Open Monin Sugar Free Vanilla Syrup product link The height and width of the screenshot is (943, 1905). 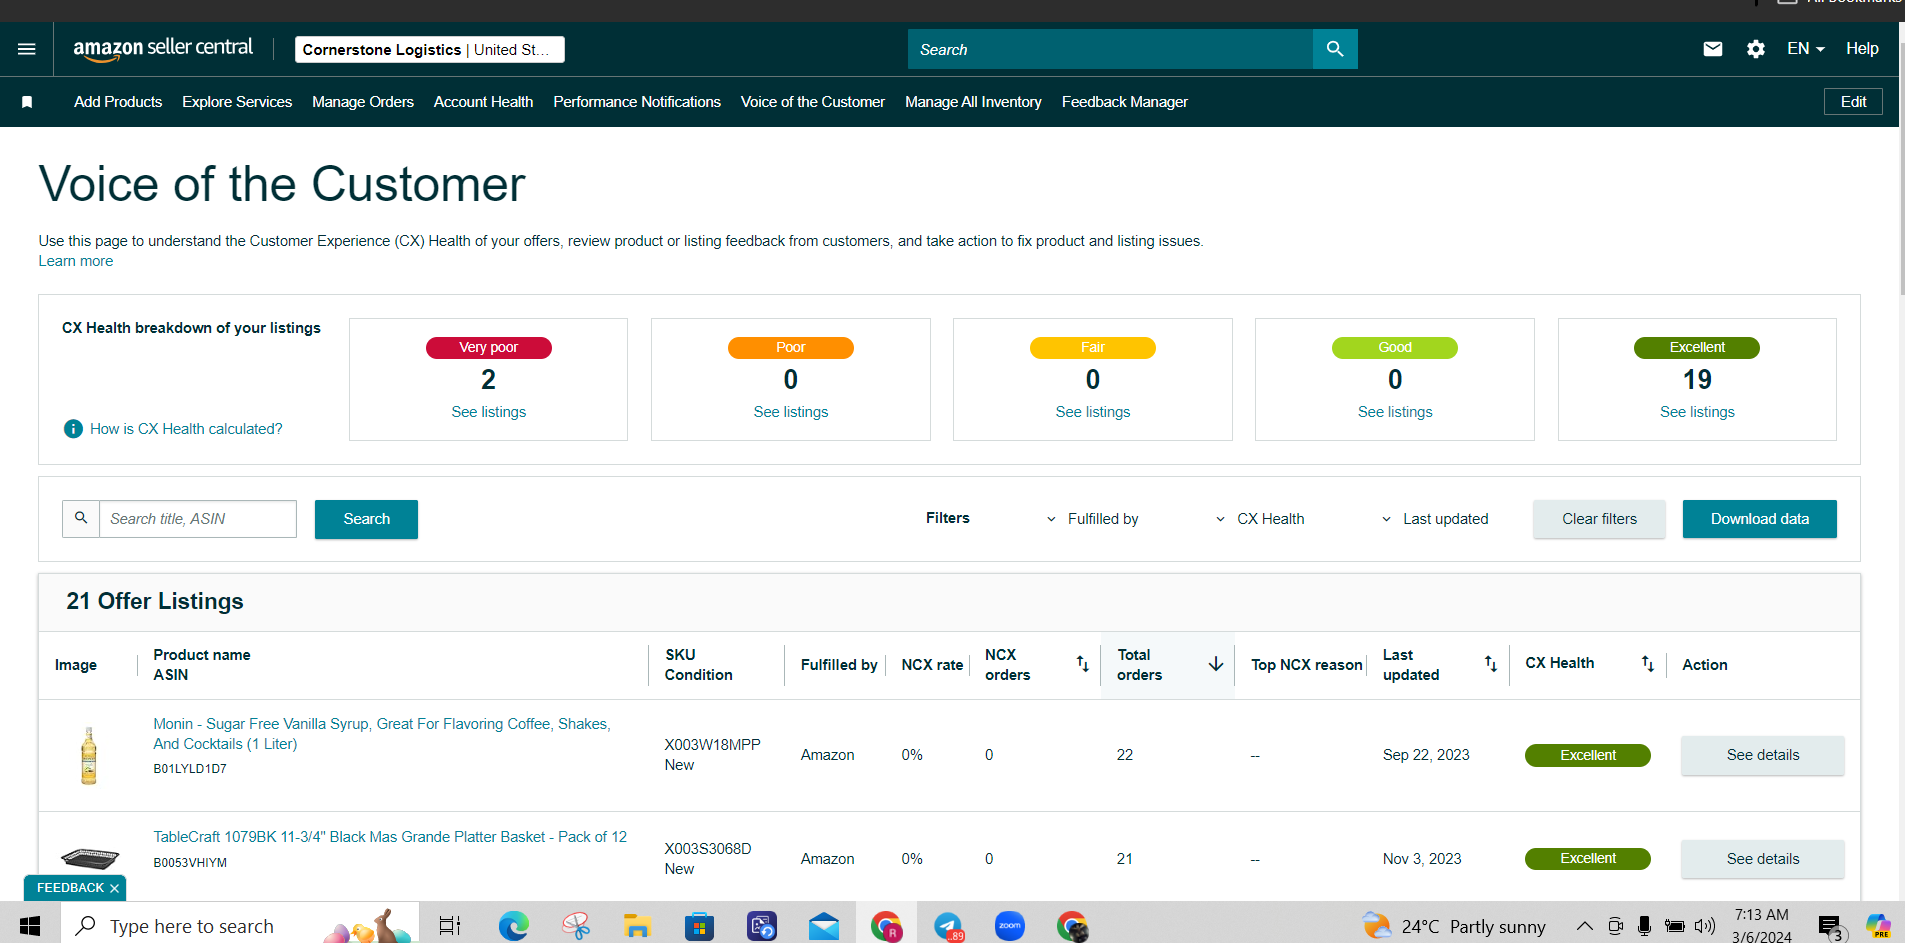381,734
